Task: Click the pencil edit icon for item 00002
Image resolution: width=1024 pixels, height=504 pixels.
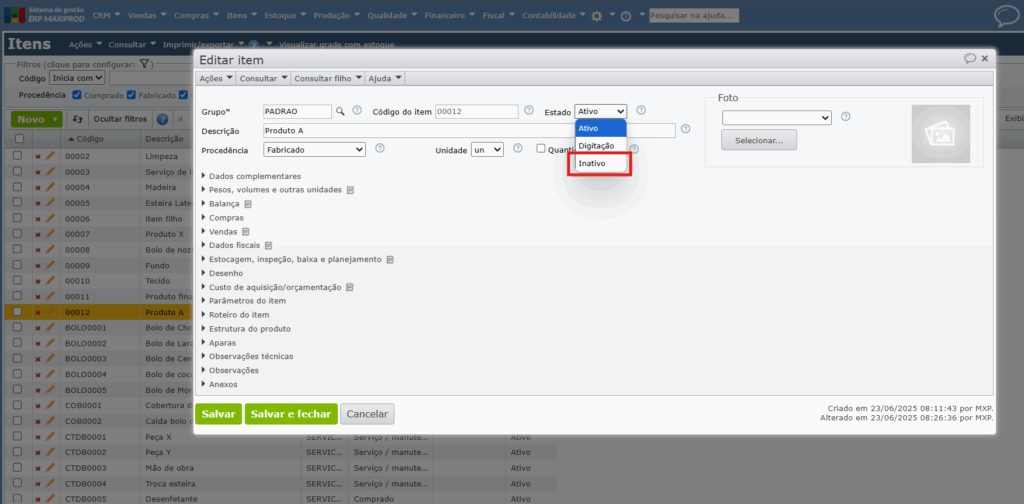Action: tap(50, 156)
